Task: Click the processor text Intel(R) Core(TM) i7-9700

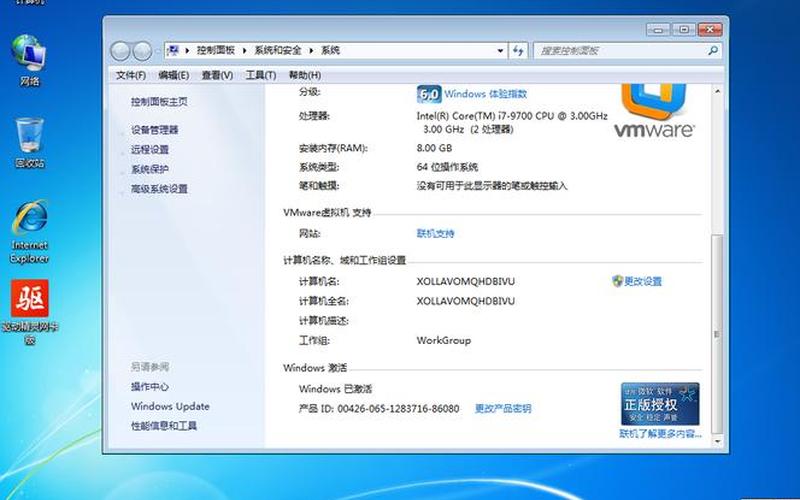Action: [512, 116]
